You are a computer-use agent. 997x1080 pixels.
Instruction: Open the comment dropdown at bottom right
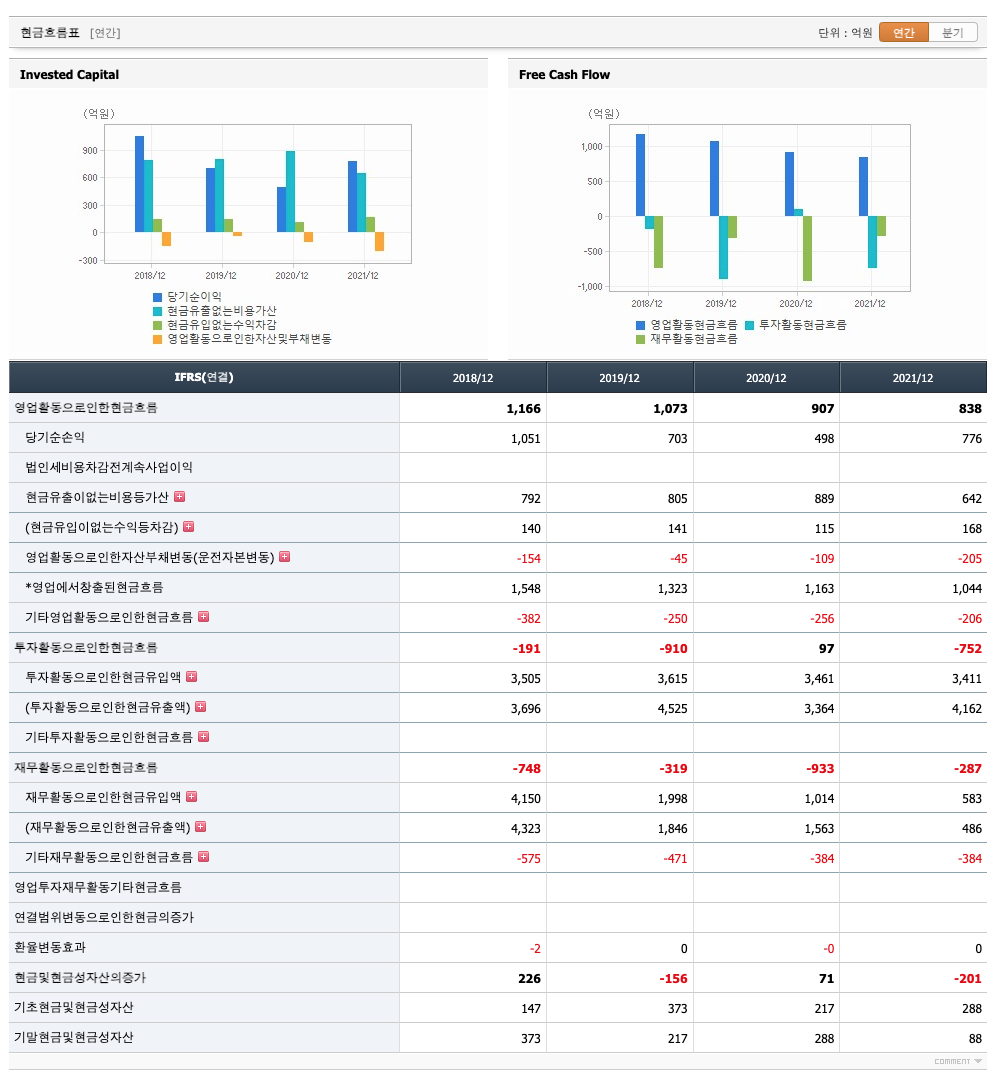coord(958,1061)
